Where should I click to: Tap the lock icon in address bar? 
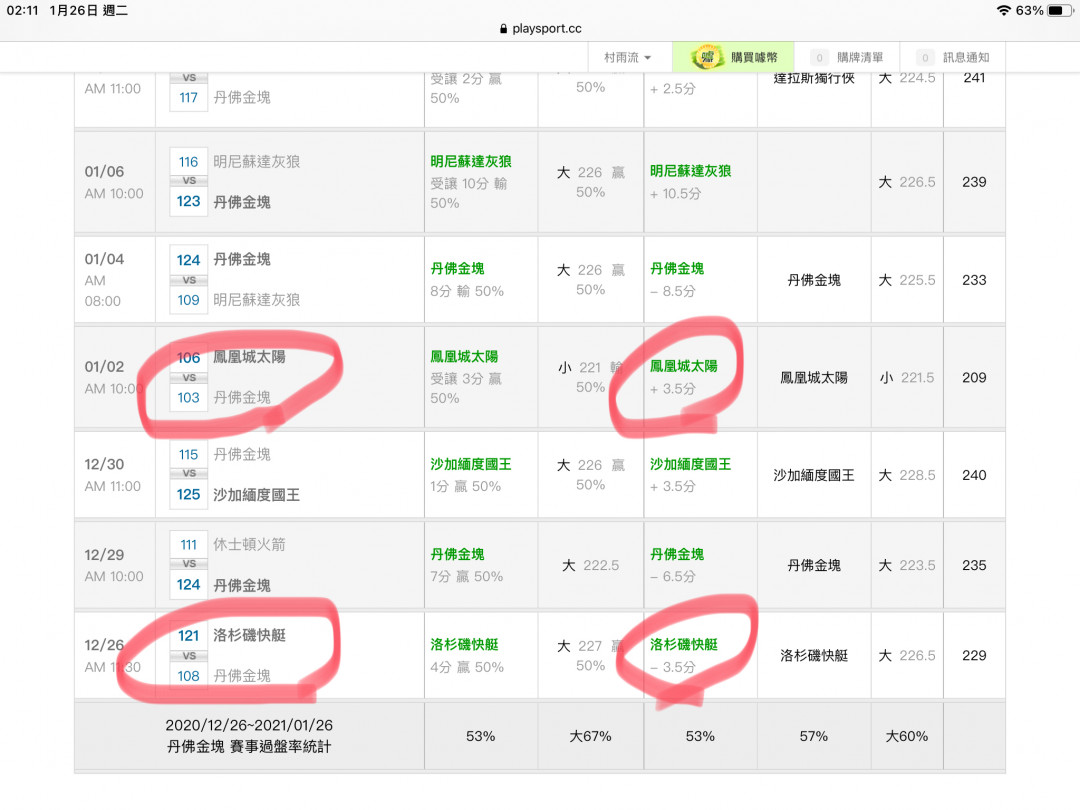tap(503, 28)
